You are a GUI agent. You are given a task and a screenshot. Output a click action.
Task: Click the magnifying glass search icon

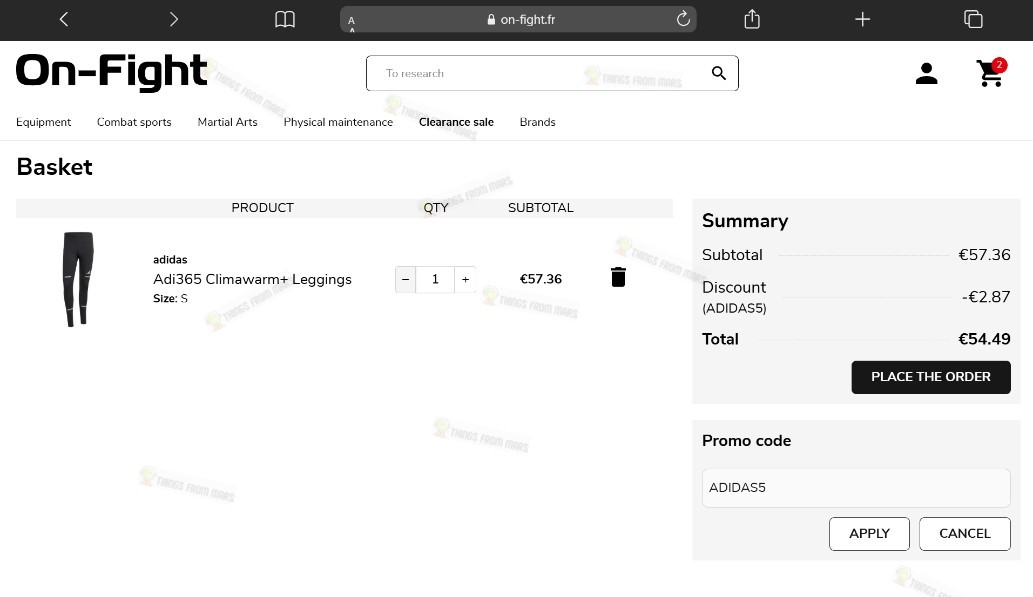coord(719,73)
